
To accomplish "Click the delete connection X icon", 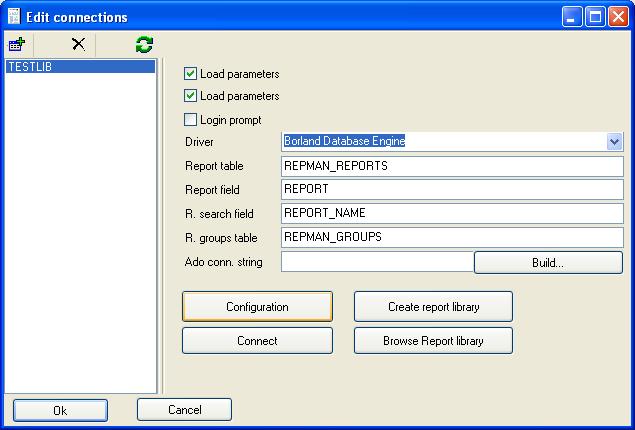I will click(78, 44).
